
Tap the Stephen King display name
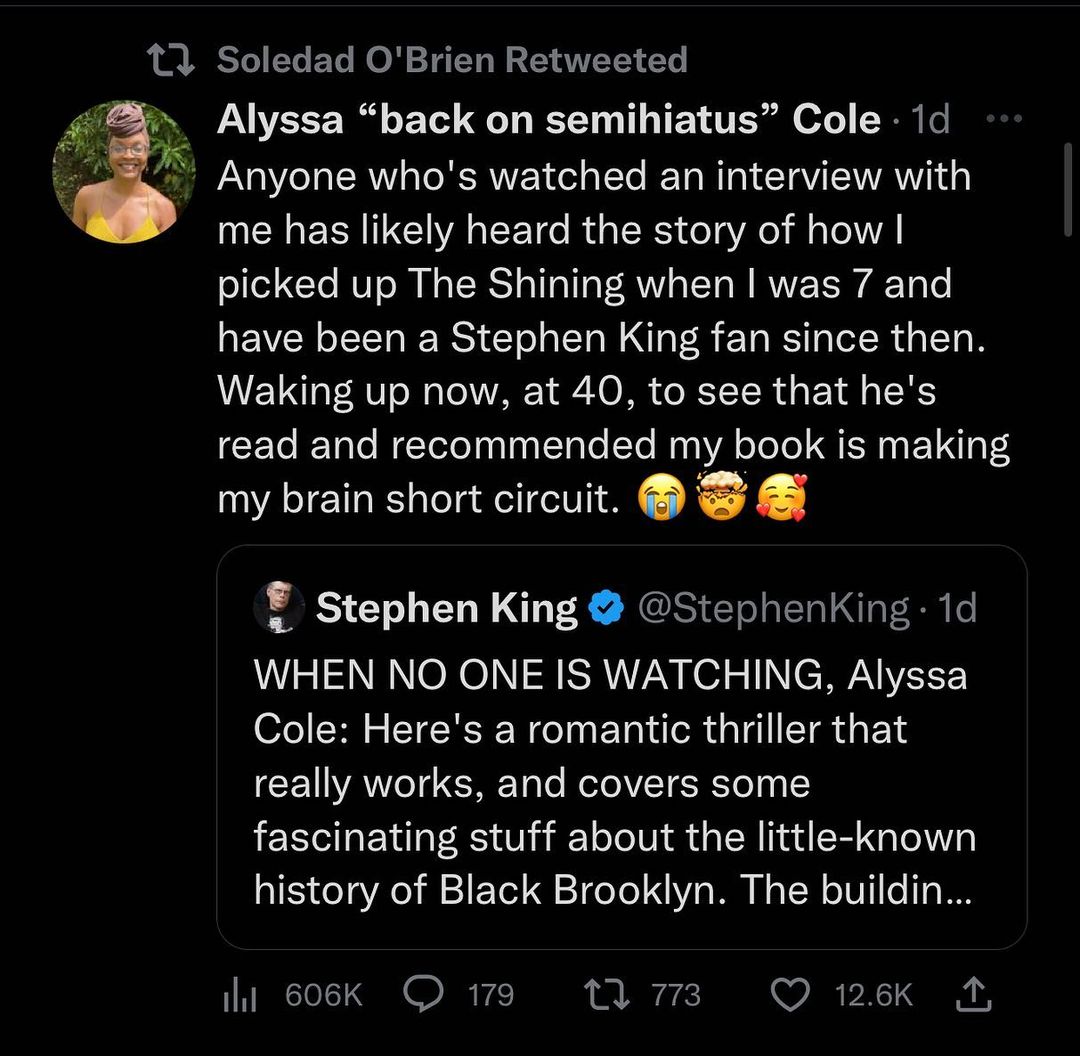click(446, 608)
